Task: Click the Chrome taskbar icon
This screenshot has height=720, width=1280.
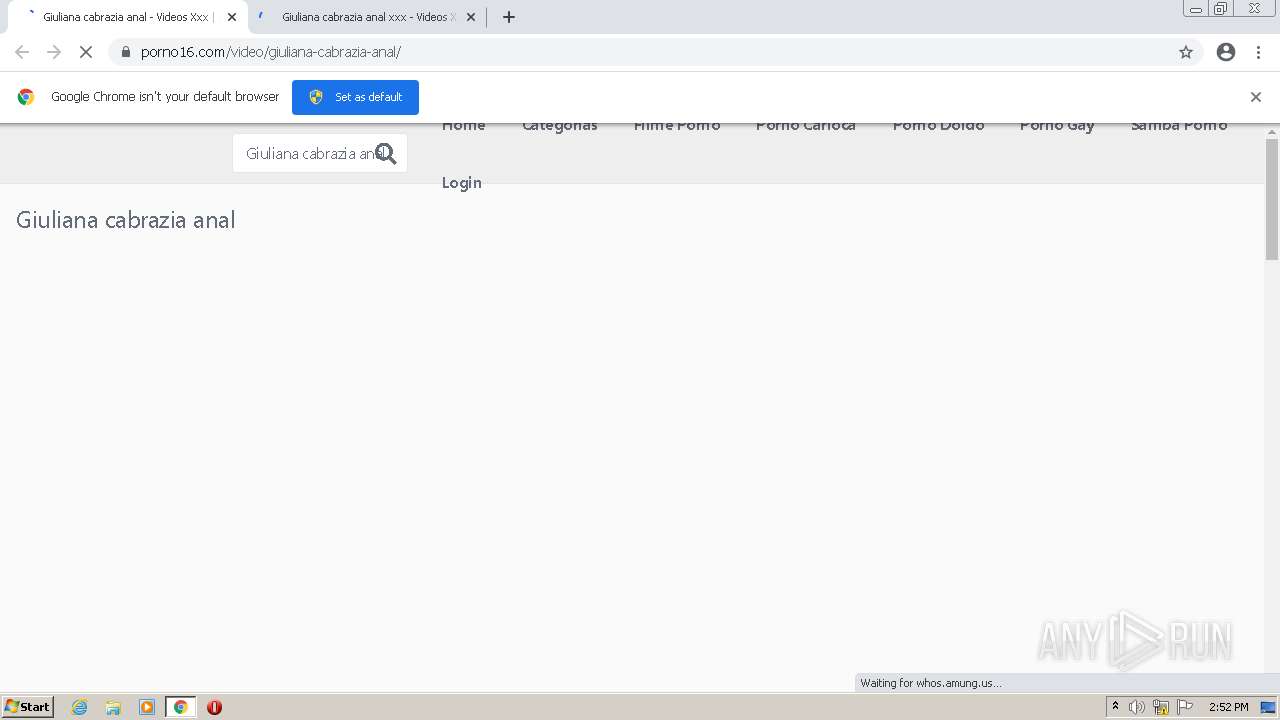Action: point(181,707)
